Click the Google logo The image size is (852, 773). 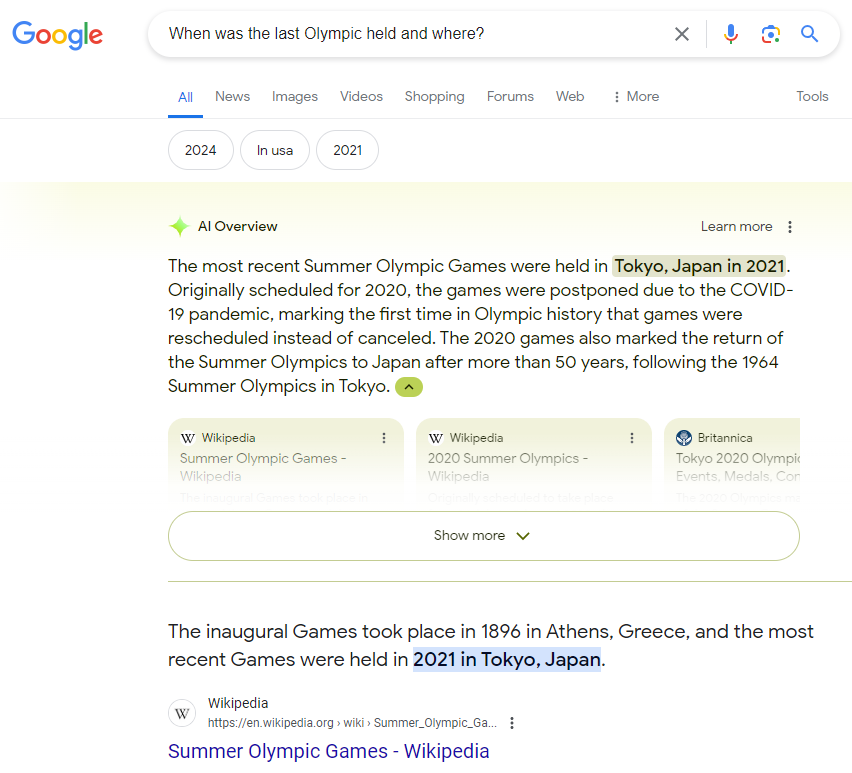tap(58, 34)
